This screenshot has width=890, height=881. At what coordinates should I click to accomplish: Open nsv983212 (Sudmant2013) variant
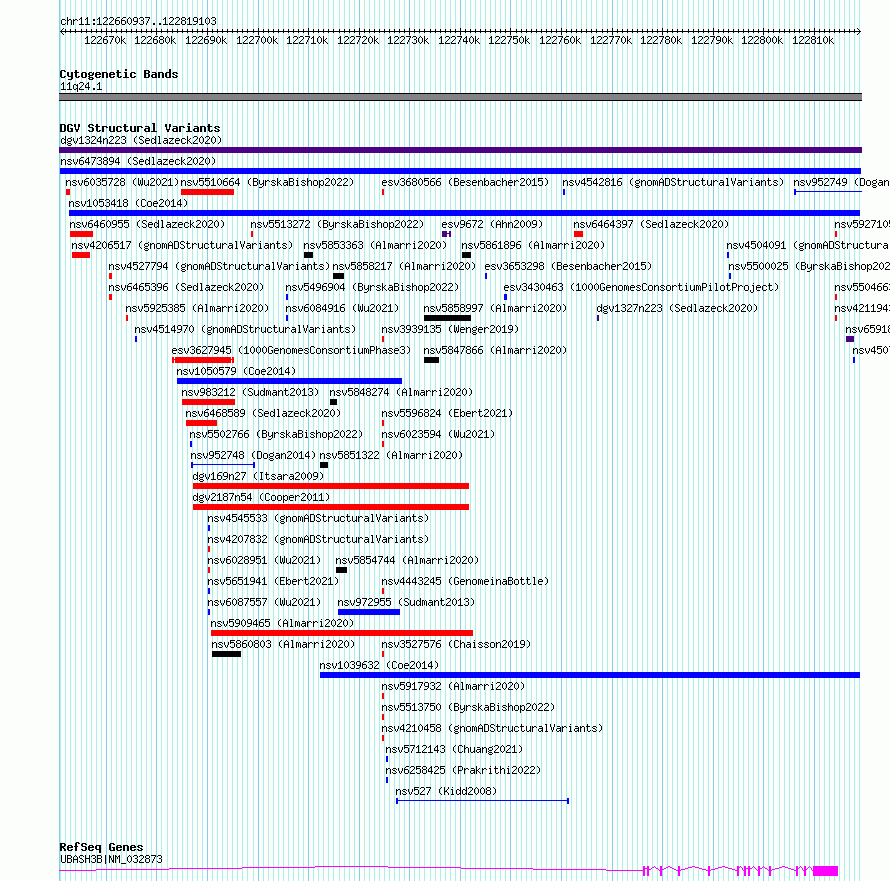pyautogui.click(x=250, y=392)
